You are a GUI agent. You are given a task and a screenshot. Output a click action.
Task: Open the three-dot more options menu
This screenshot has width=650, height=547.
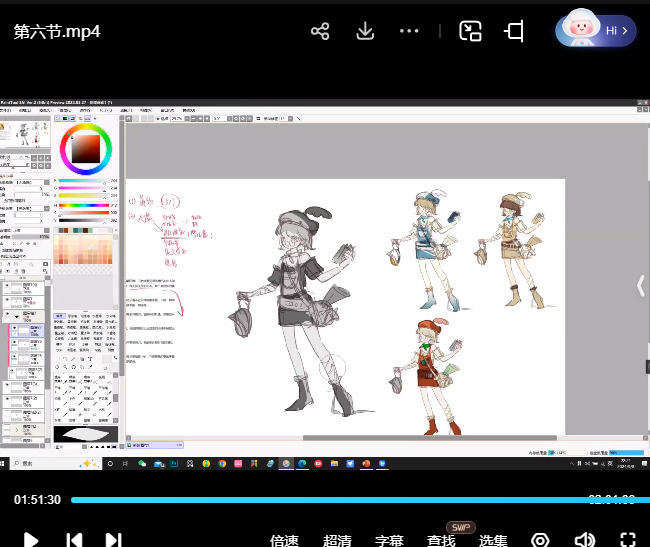pyautogui.click(x=409, y=31)
